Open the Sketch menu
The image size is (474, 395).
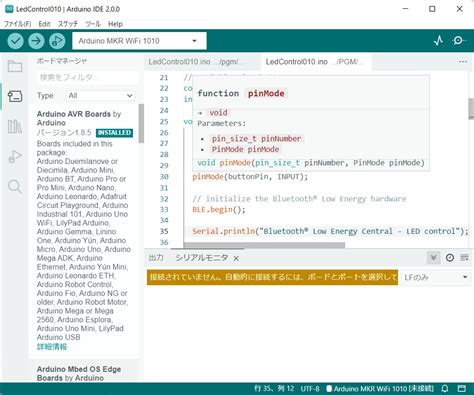click(68, 24)
